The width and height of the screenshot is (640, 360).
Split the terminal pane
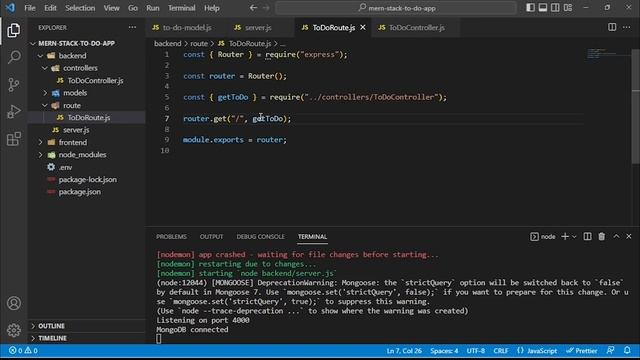(x=587, y=236)
